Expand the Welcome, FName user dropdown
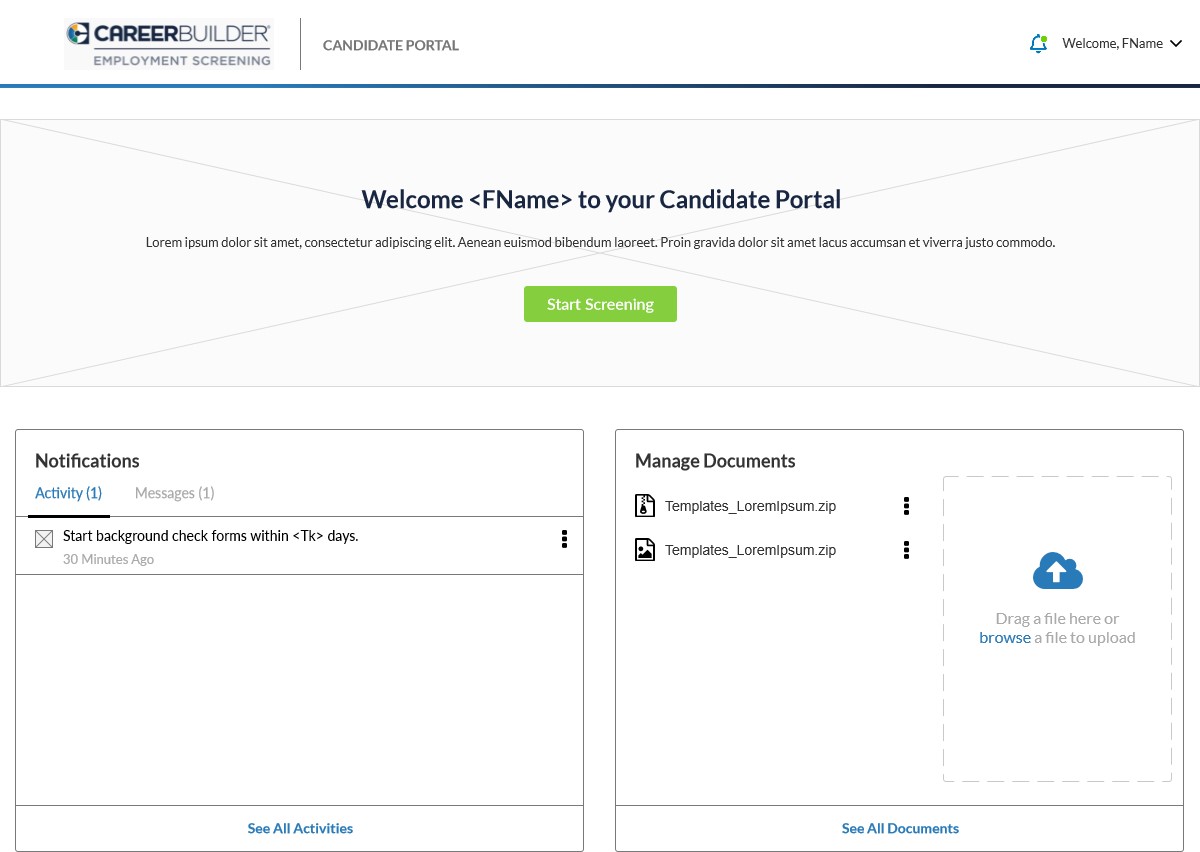Screen dimensions: 1200x852 (1121, 44)
